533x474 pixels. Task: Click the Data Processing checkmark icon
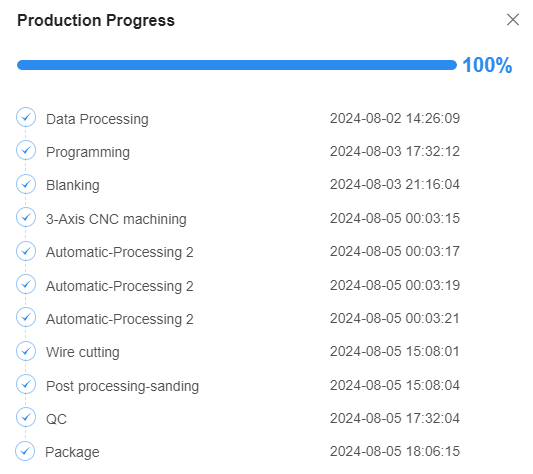(26, 117)
